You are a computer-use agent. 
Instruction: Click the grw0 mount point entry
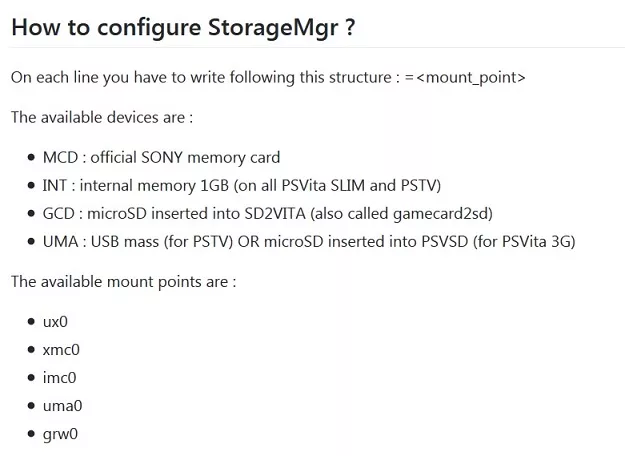point(60,433)
